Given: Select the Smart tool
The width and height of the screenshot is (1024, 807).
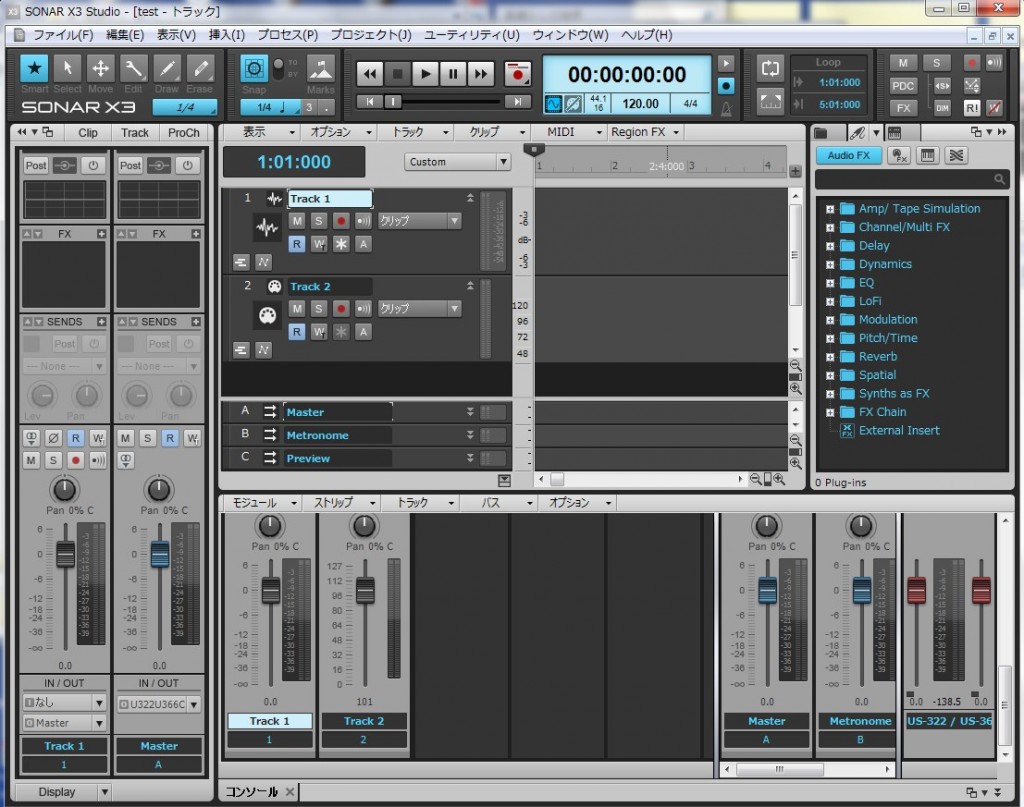Looking at the screenshot, I should pos(34,68).
